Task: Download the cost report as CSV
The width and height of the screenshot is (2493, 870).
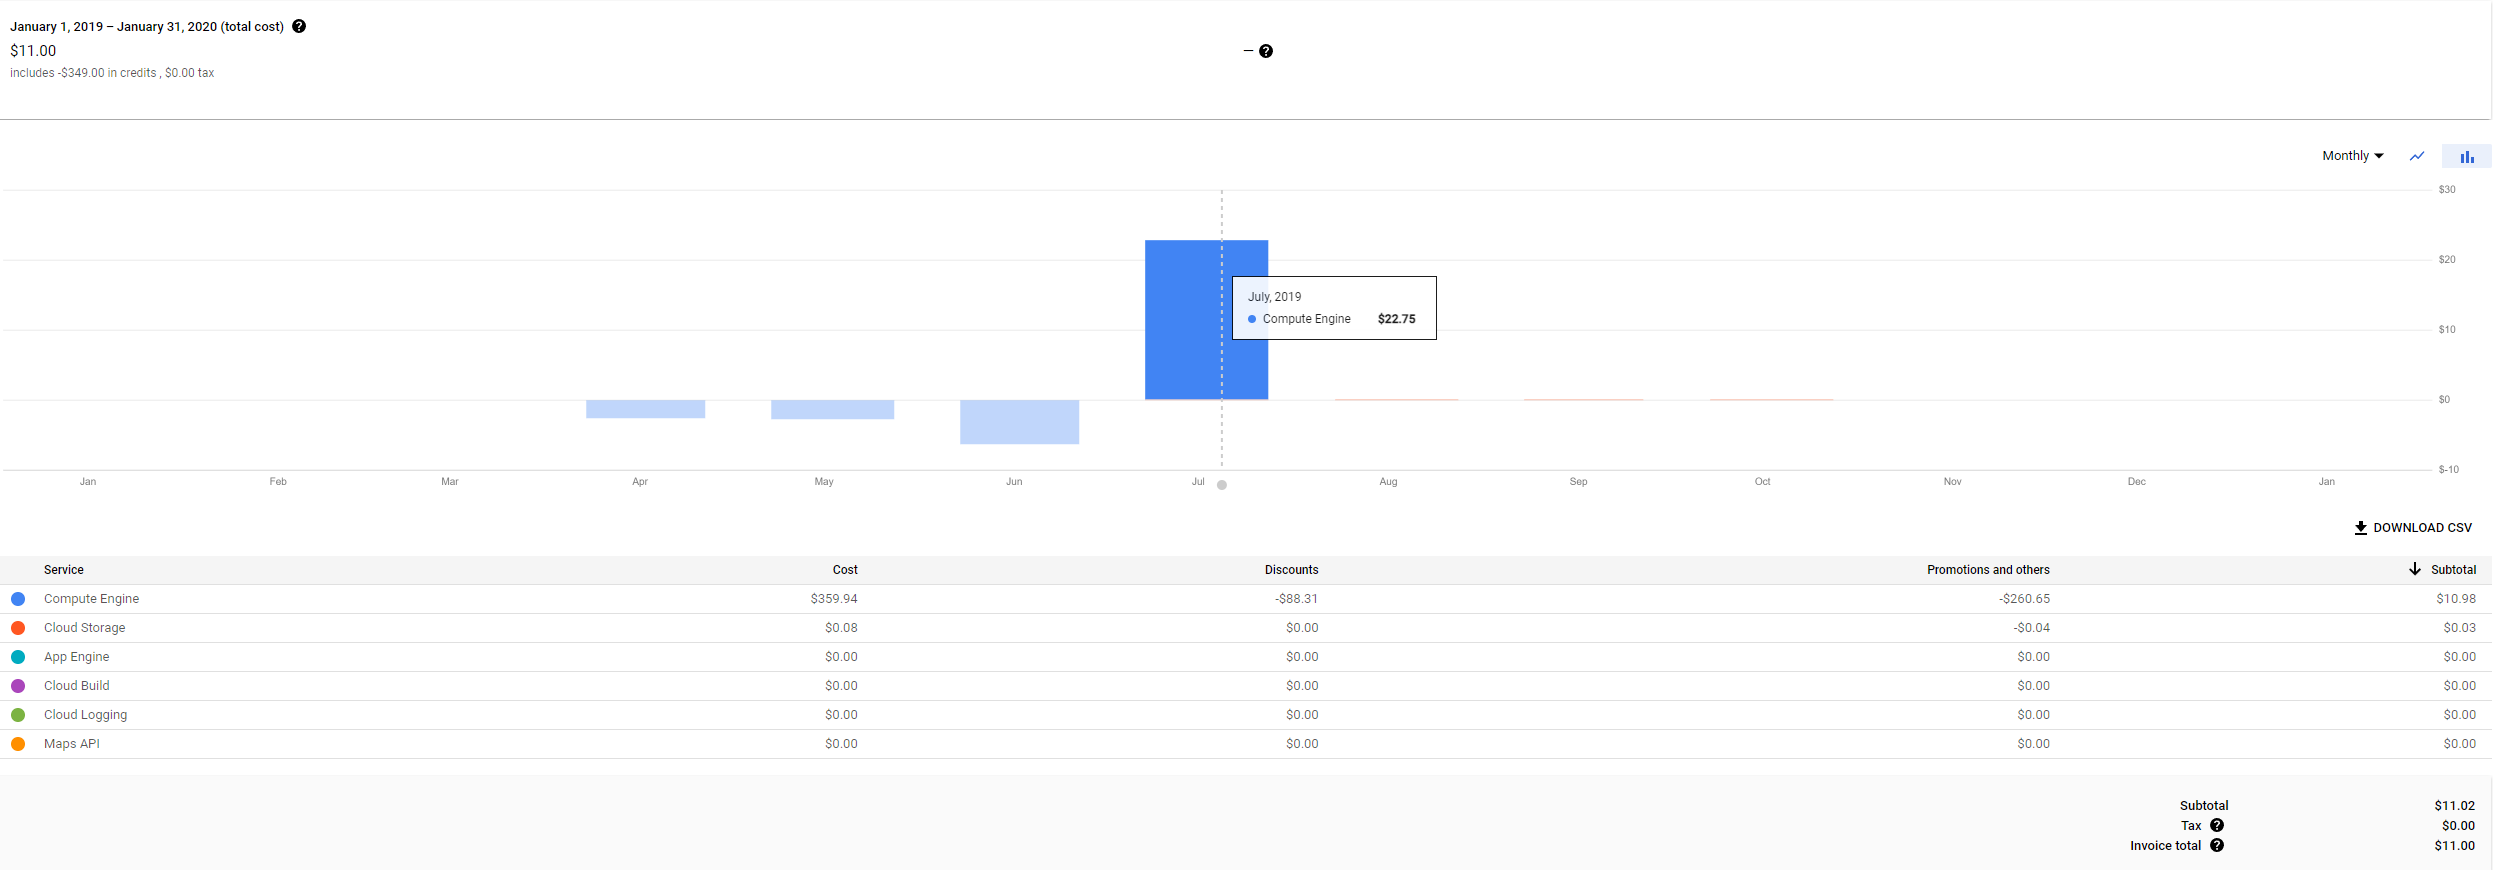Action: [x=2412, y=528]
